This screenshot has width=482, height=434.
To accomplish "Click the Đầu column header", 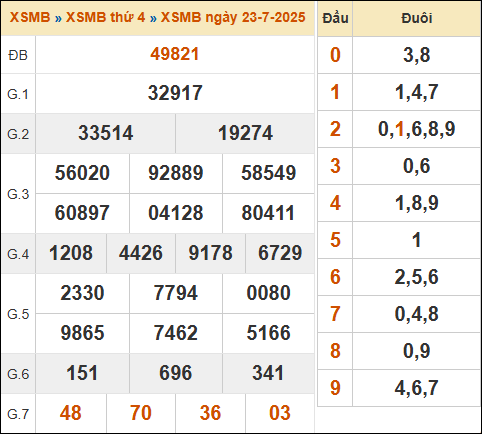I will (x=335, y=18).
